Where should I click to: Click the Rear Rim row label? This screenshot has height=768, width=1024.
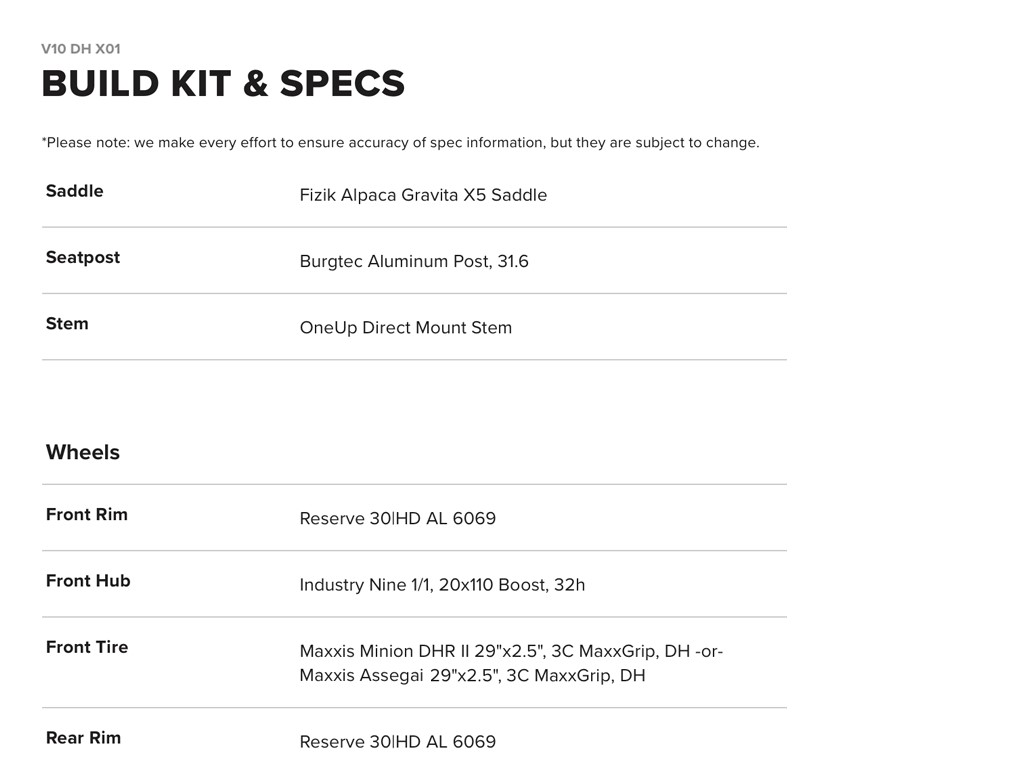83,737
